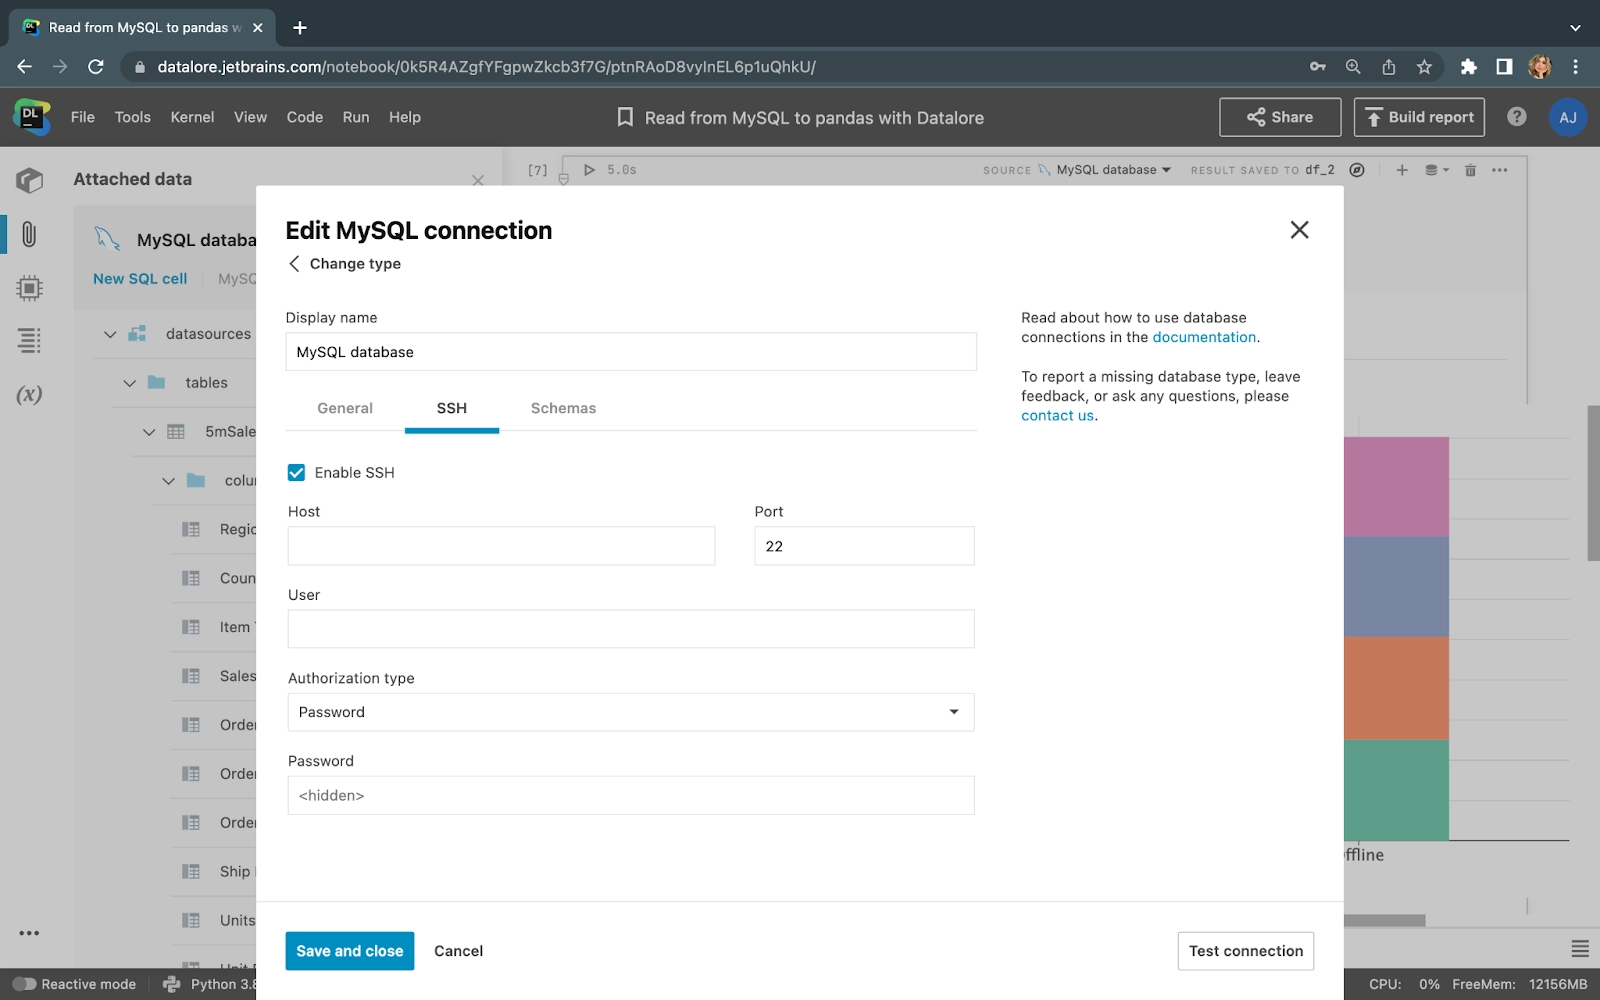Open the machine/CPU sidebar icon
The image size is (1600, 1000).
click(29, 288)
